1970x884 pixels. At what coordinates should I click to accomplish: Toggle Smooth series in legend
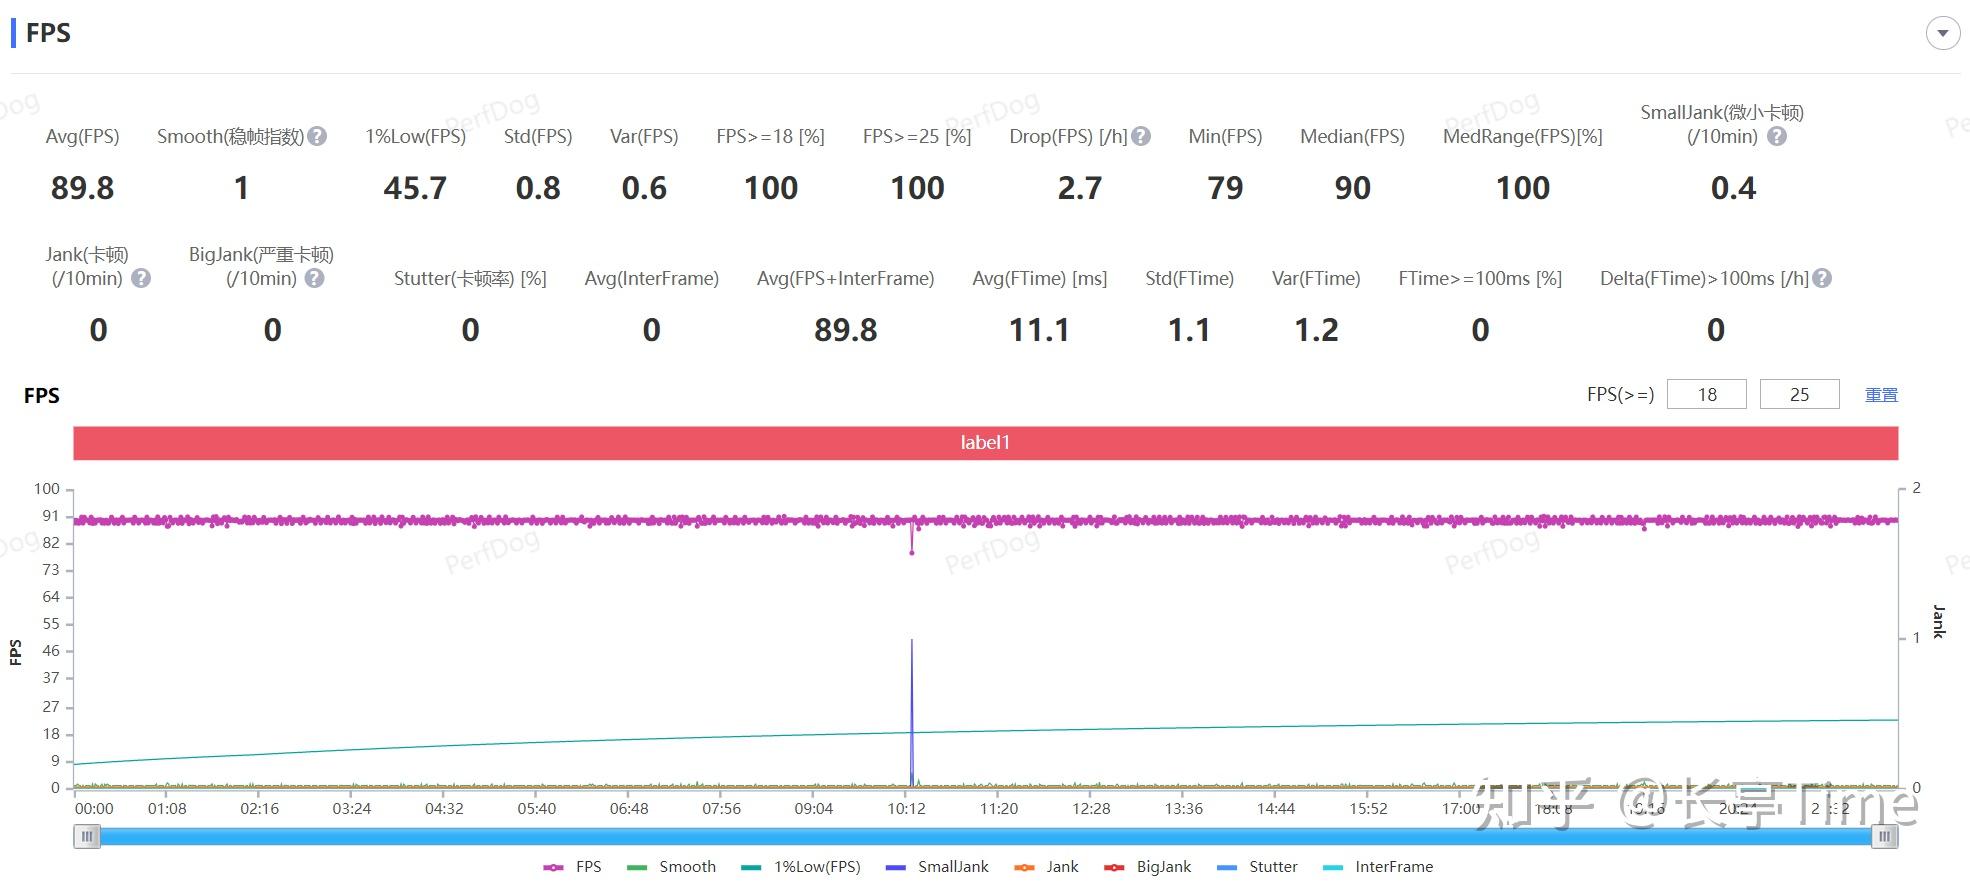click(671, 867)
